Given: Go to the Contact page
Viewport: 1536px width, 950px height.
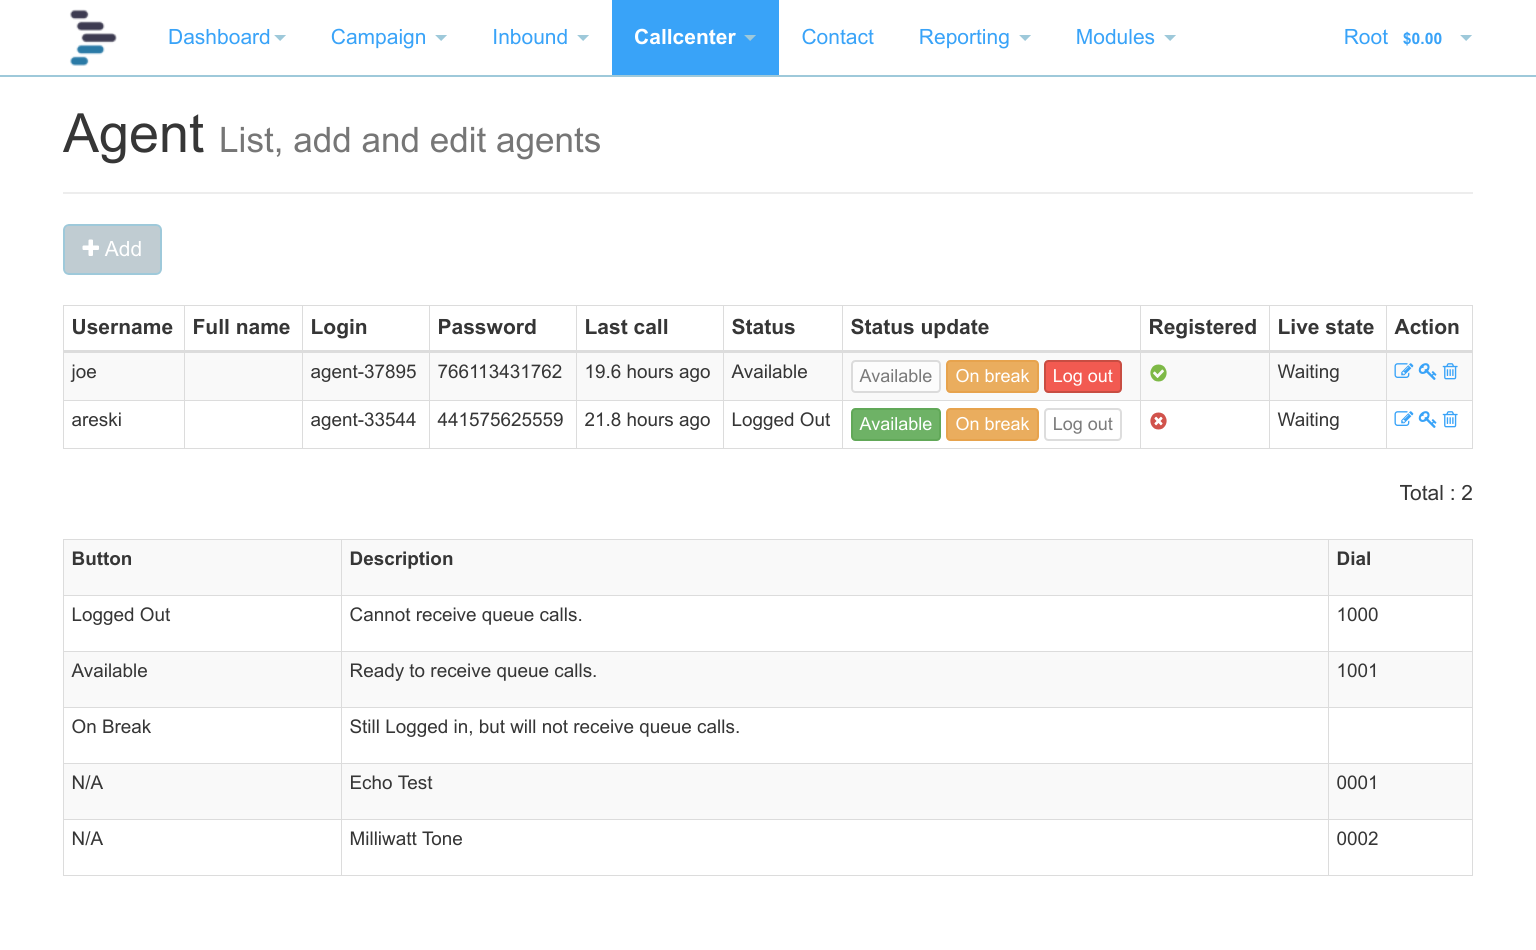Looking at the screenshot, I should click(x=837, y=37).
